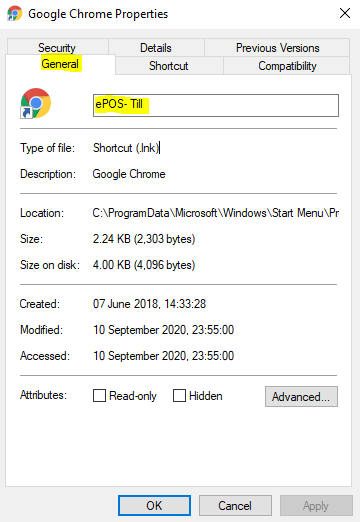Click the large Chrome shortcut icon
This screenshot has height=522, width=360.
click(36, 103)
